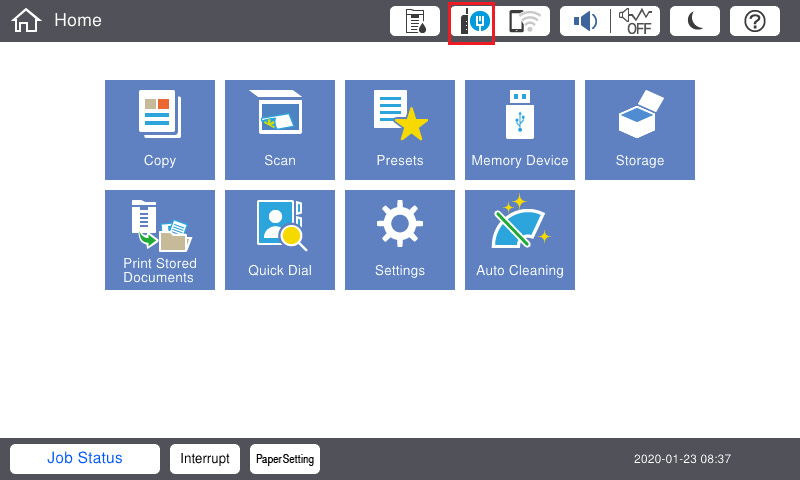This screenshot has height=480, width=800.
Task: Activate sleep mode with the moon icon
Action: (x=695, y=21)
